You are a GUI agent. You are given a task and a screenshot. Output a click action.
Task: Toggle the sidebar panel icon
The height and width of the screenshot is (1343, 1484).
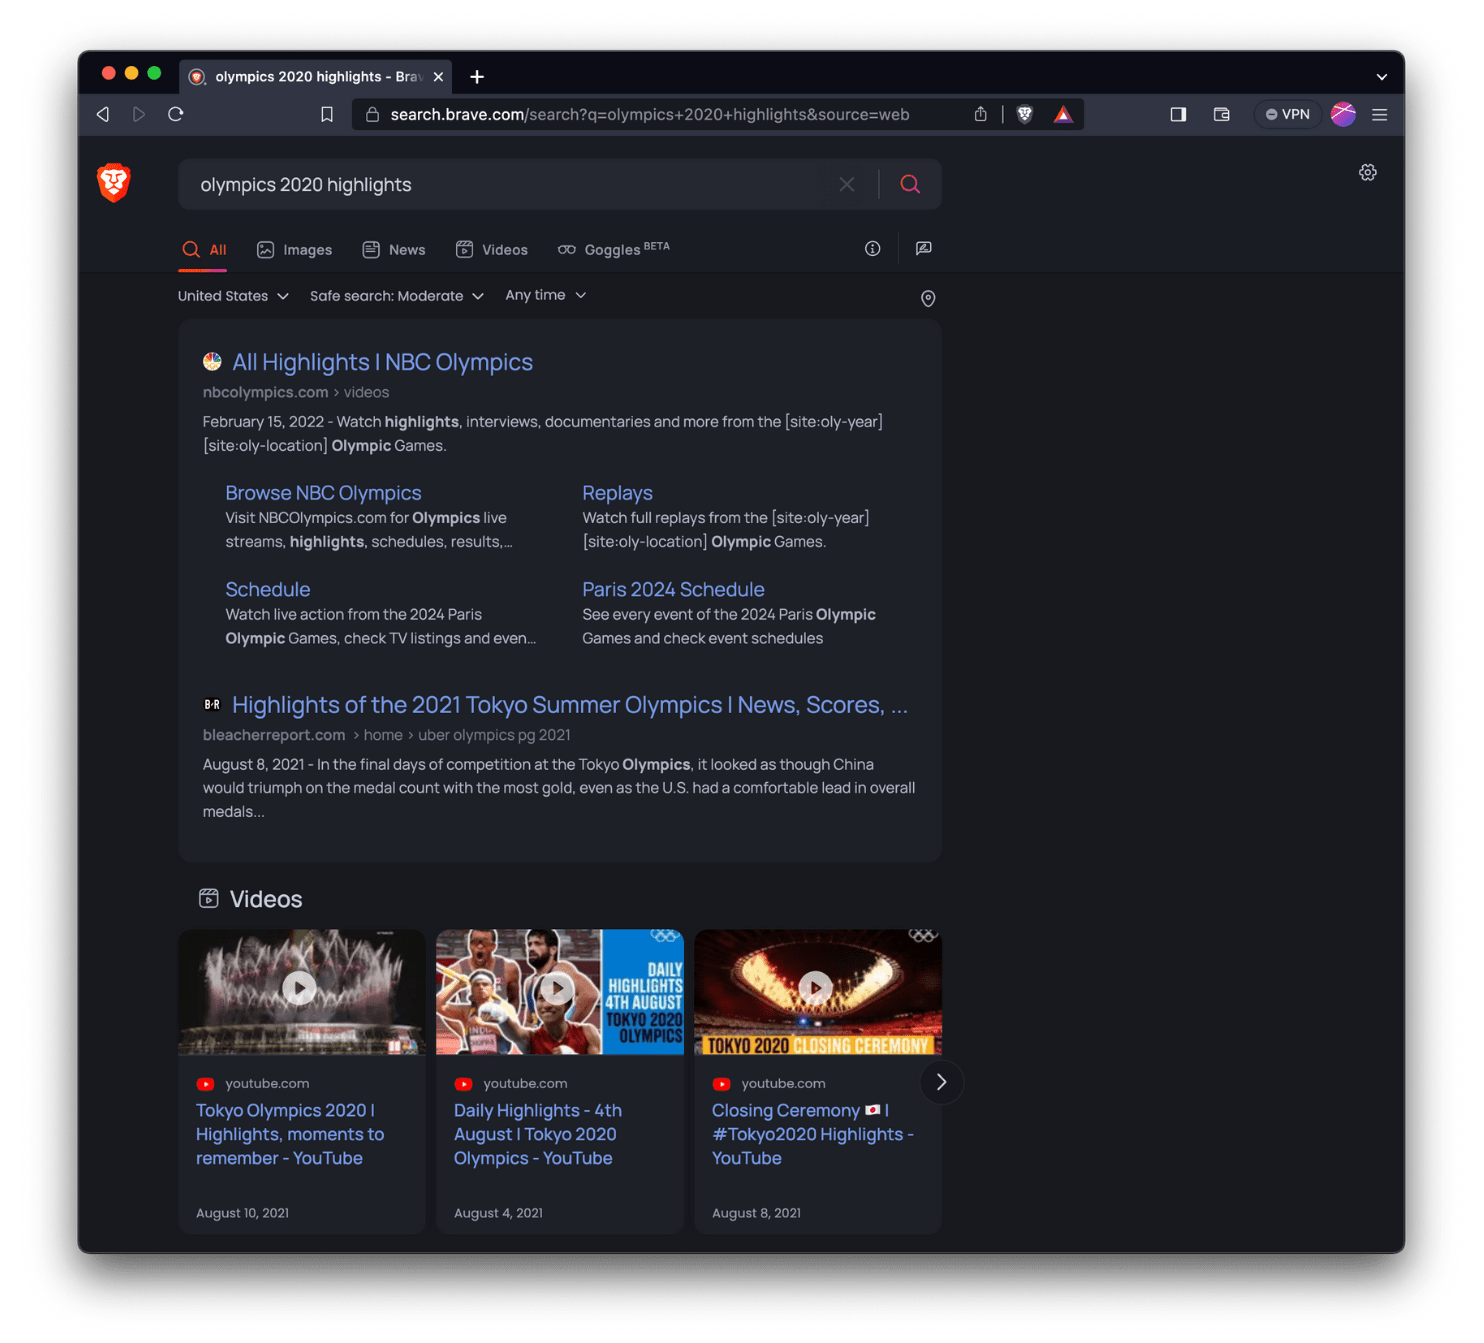click(x=1178, y=115)
